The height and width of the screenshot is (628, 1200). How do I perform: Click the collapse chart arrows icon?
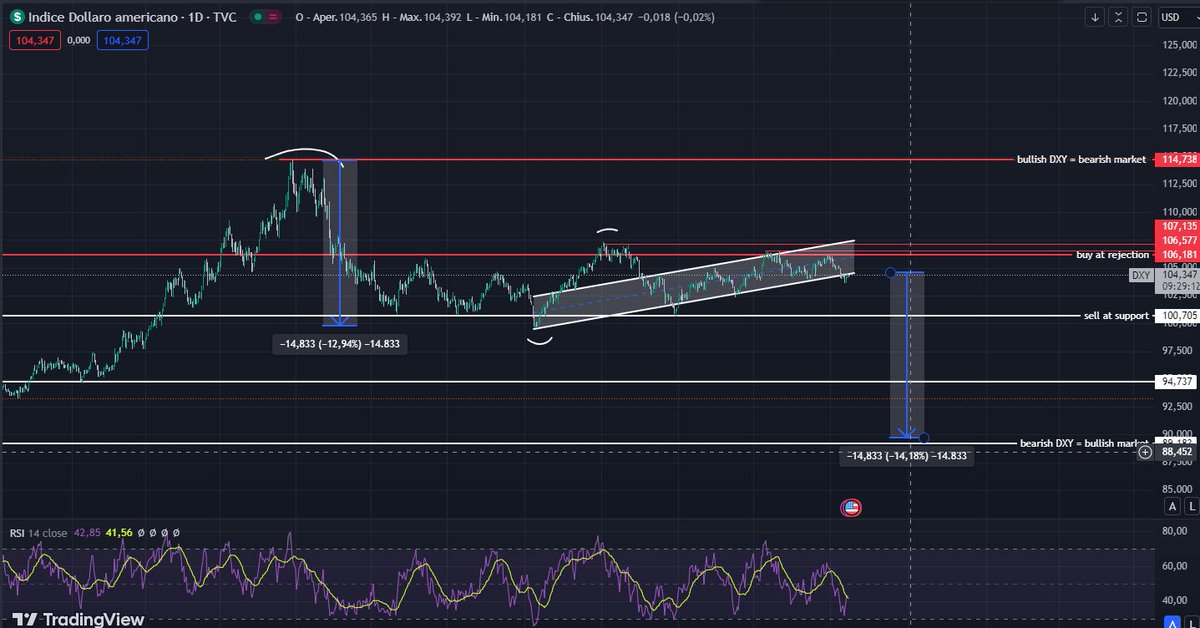1119,17
